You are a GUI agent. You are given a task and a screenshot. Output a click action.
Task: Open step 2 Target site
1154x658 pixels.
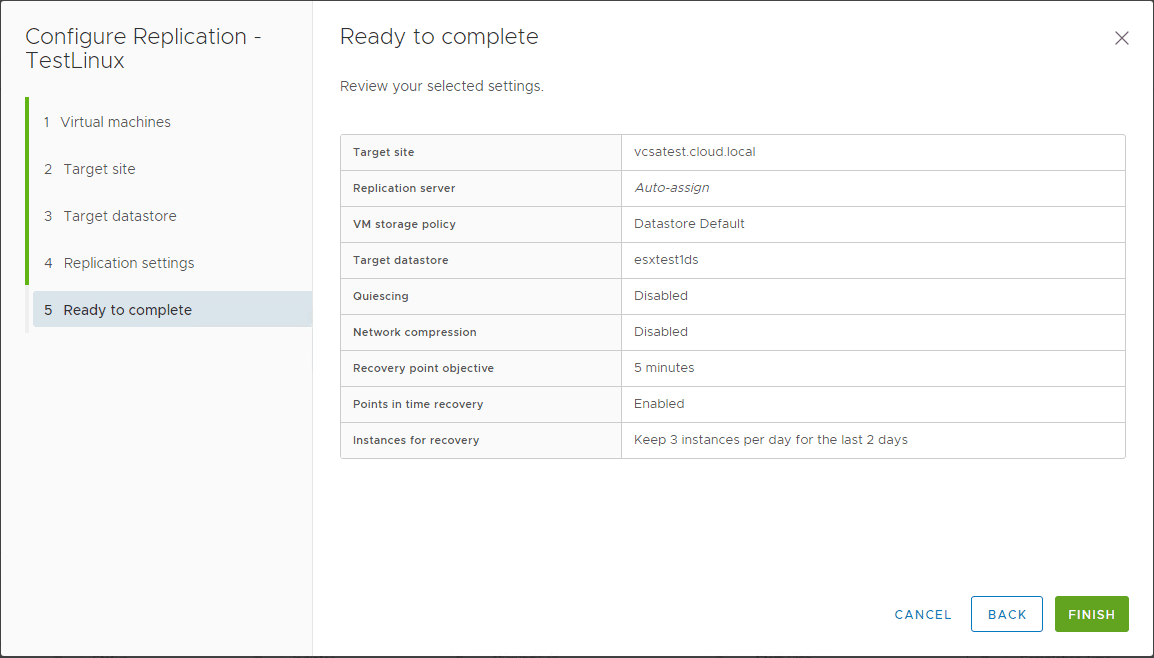(99, 169)
